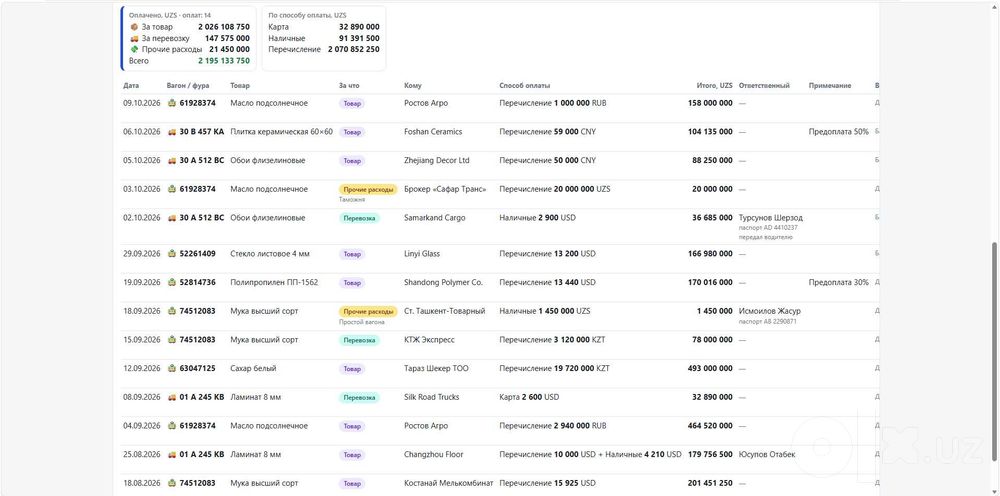Viewport: 1000px width, 496px height.
Task: Click the Товар tag in the Тараз Шекер ТОО row
Action: (352, 368)
